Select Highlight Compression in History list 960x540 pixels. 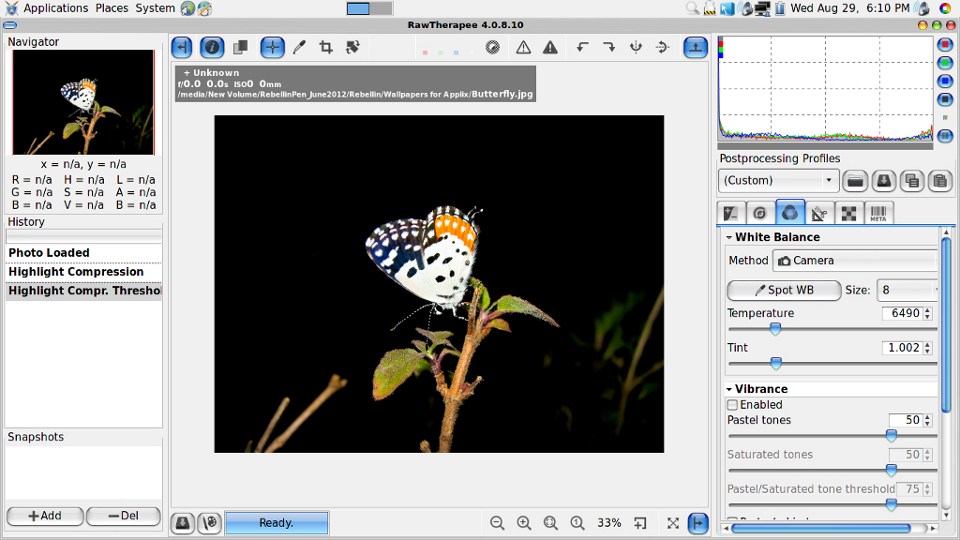pyautogui.click(x=76, y=272)
